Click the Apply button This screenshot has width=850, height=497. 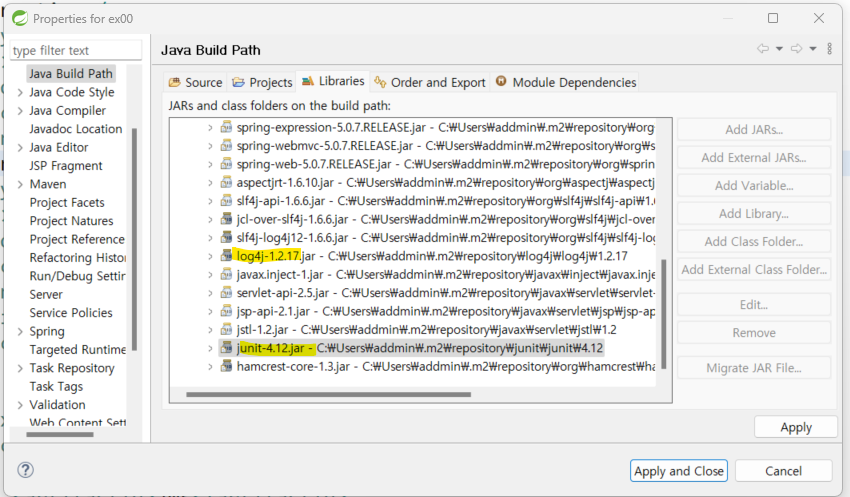pyautogui.click(x=796, y=427)
